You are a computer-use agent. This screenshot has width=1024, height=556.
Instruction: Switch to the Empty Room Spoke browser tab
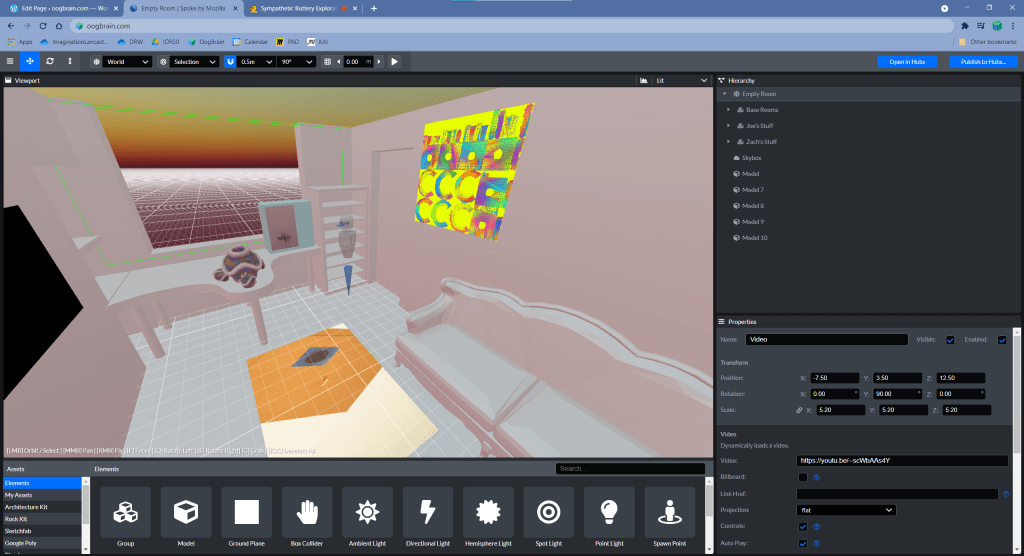[x=185, y=8]
